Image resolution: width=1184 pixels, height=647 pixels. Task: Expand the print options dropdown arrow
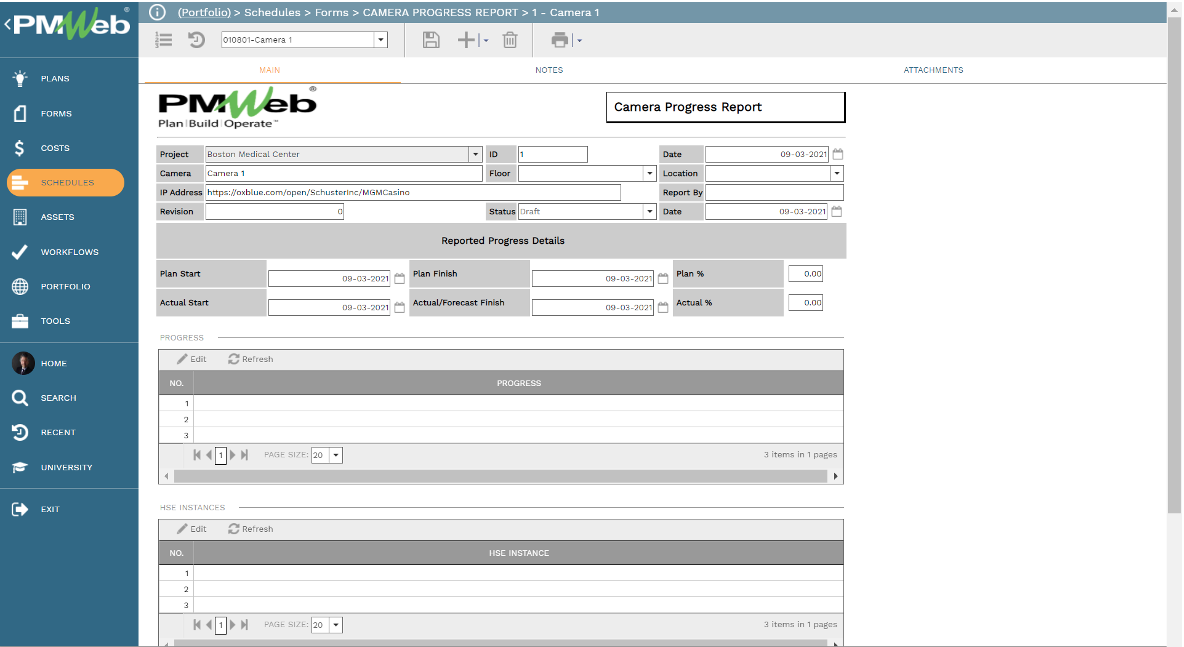pos(579,41)
